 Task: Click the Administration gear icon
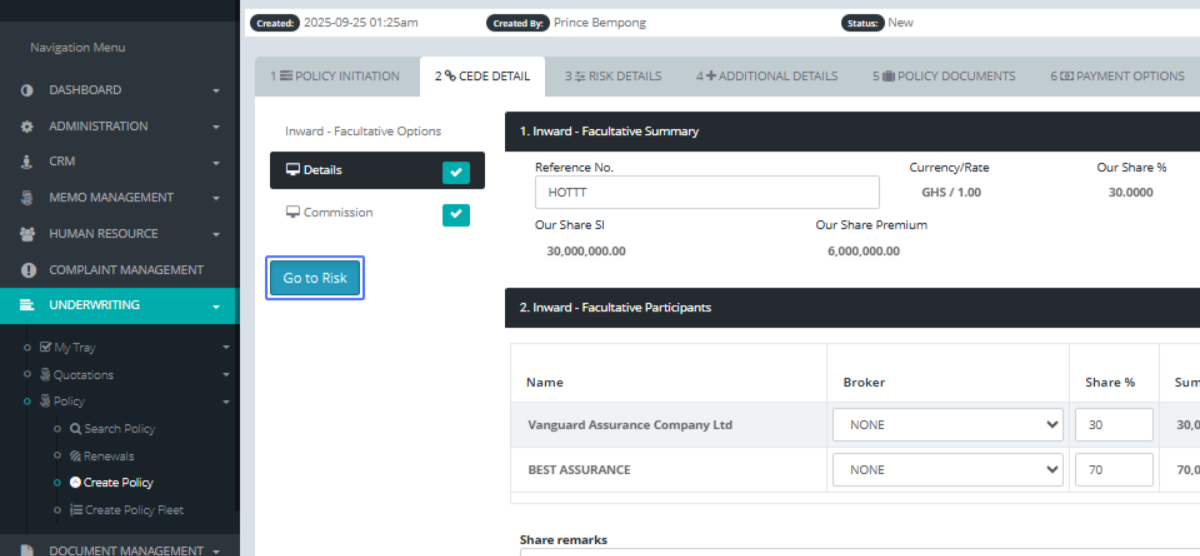pos(27,127)
